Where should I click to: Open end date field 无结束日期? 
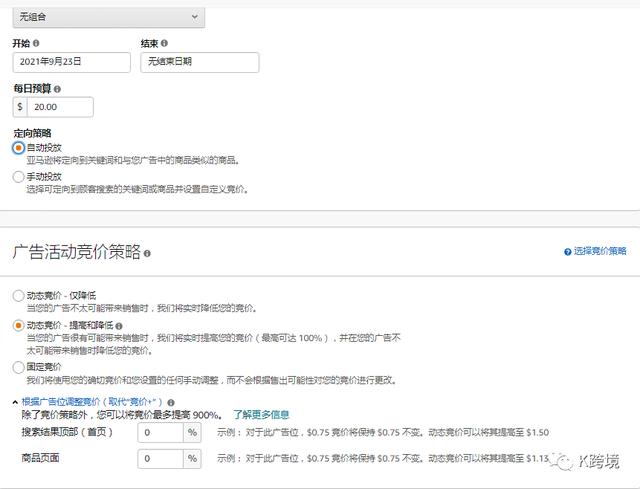pyautogui.click(x=200, y=62)
